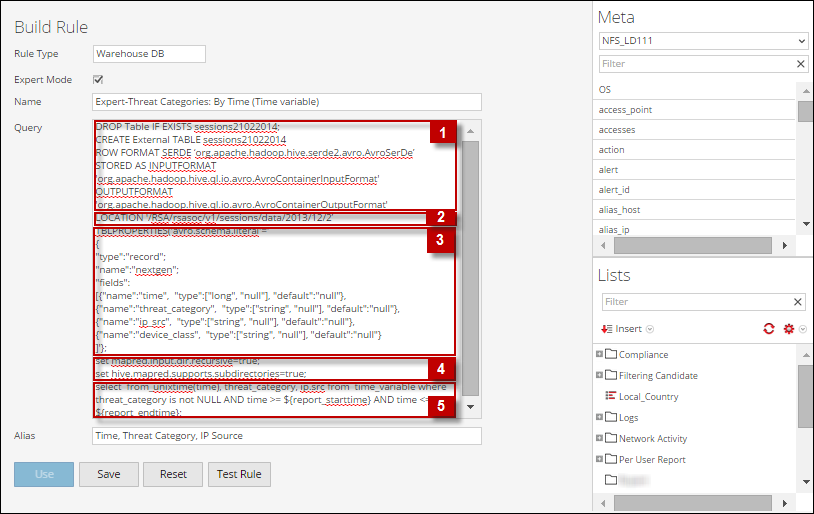Screen dimensions: 814x514
Task: Select the Filtering Candidate list label
Action: 658,375
